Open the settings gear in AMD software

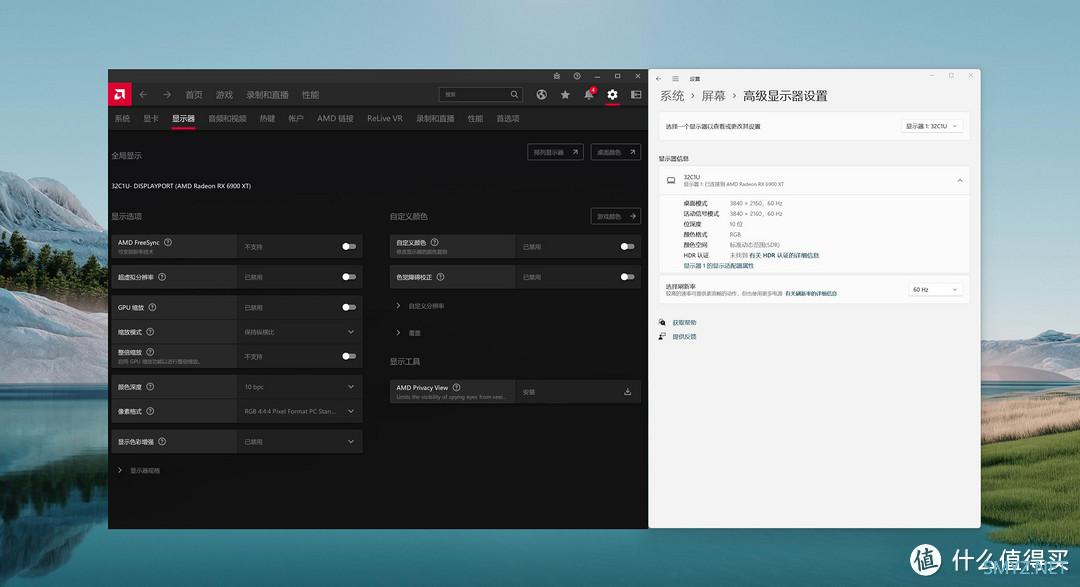(x=612, y=94)
